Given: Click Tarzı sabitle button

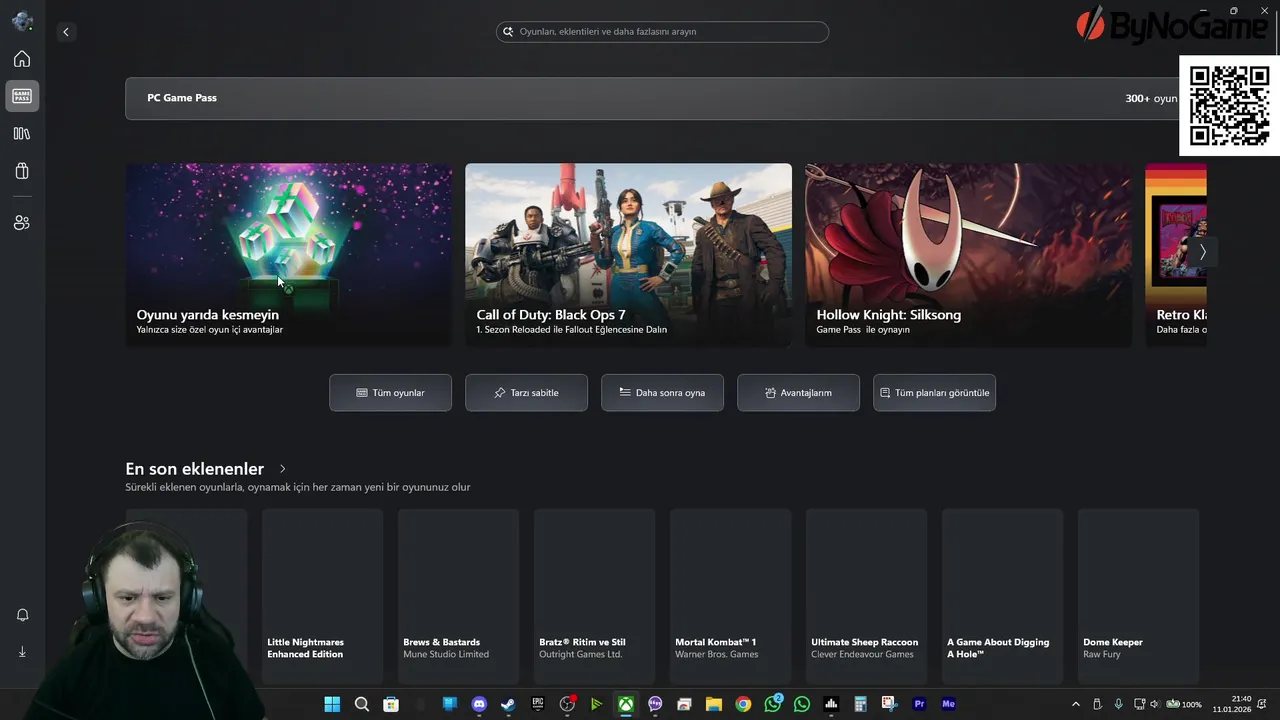Looking at the screenshot, I should [x=526, y=393].
